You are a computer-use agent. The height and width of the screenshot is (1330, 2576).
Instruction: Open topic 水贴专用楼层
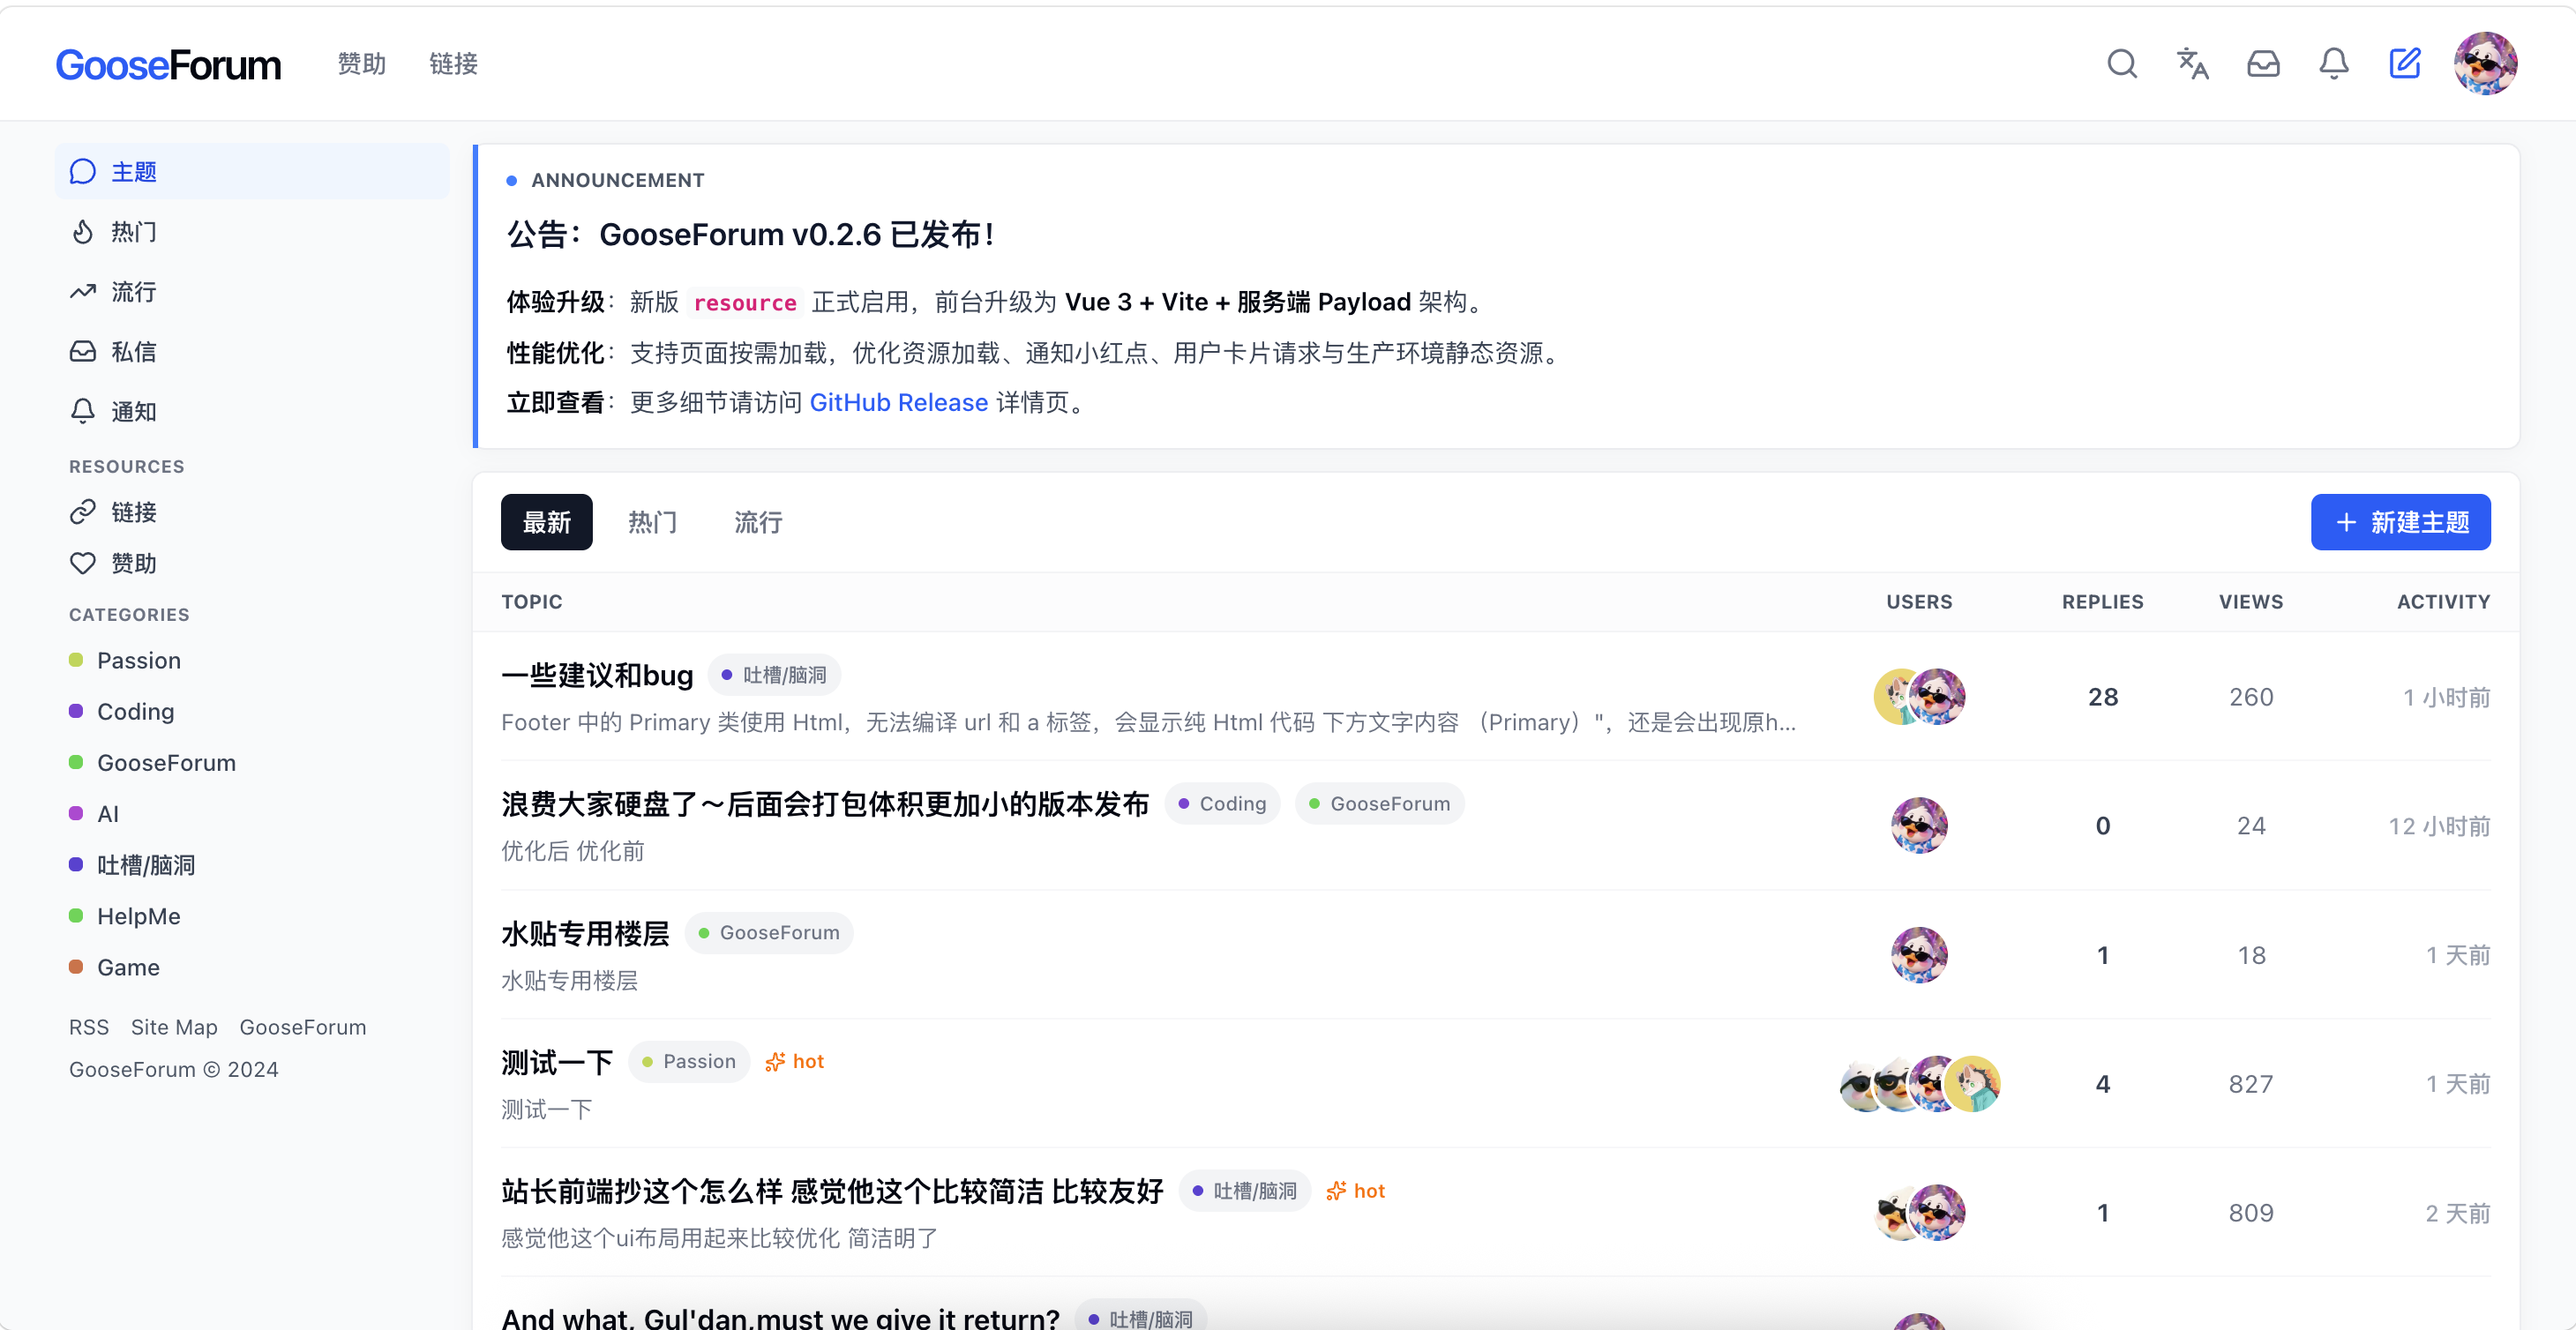585,933
